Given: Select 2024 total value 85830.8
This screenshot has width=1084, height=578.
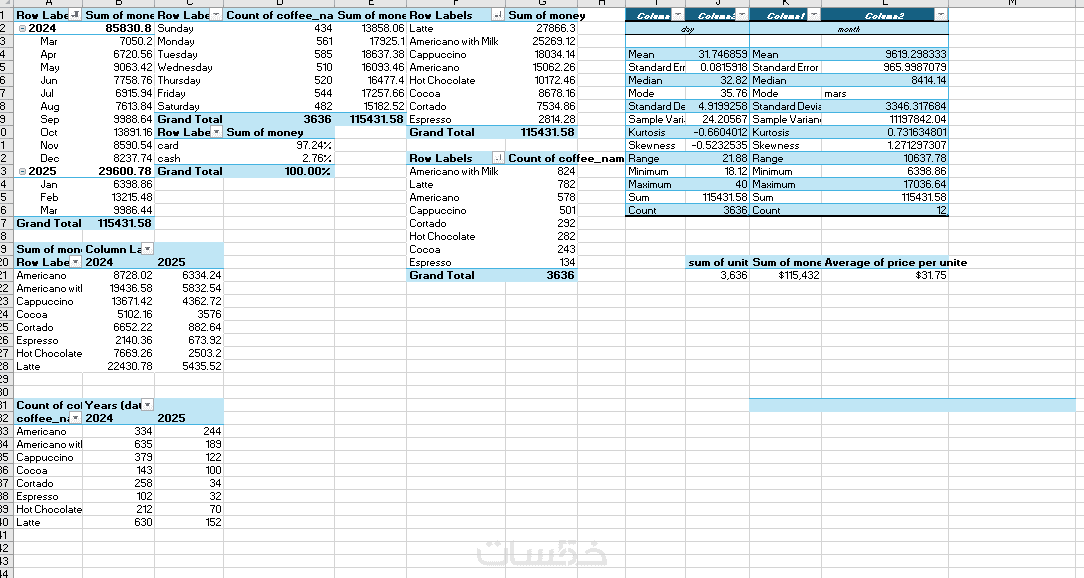Looking at the screenshot, I should click(118, 28).
